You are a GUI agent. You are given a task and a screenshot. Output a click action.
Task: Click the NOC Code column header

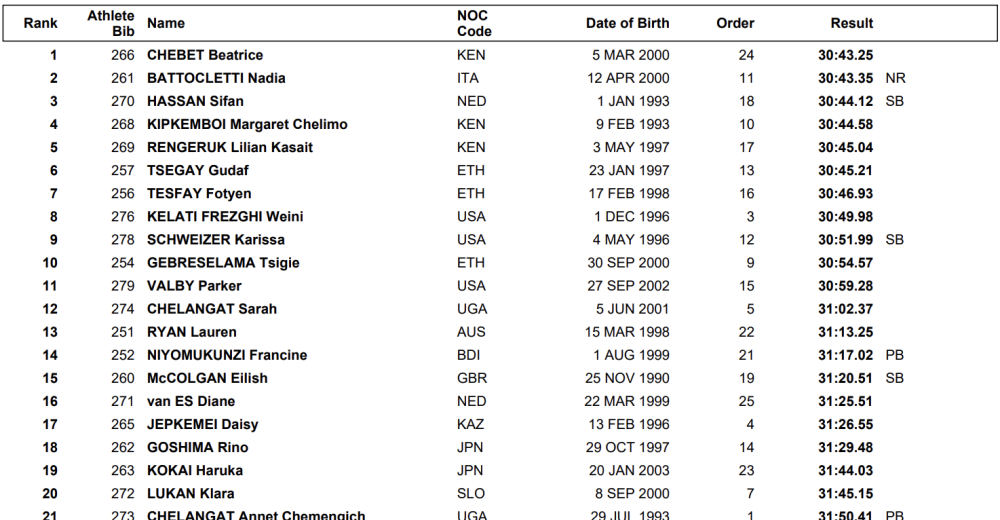tap(474, 23)
